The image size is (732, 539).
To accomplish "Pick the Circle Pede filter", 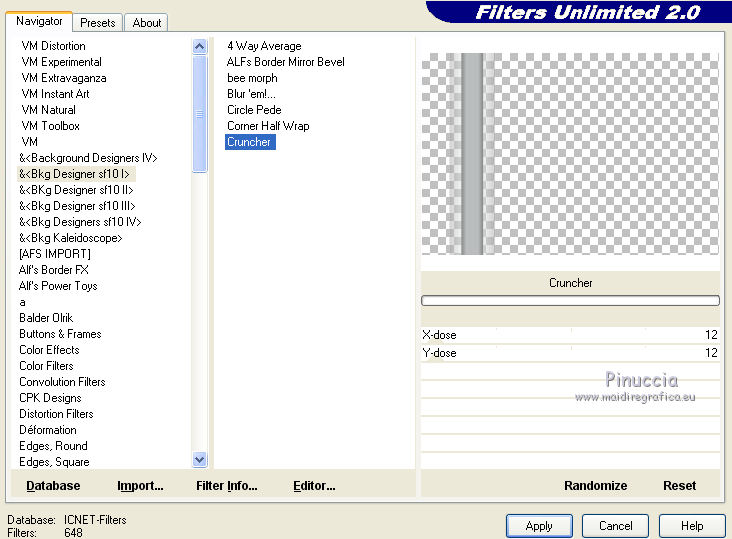I will tap(254, 110).
